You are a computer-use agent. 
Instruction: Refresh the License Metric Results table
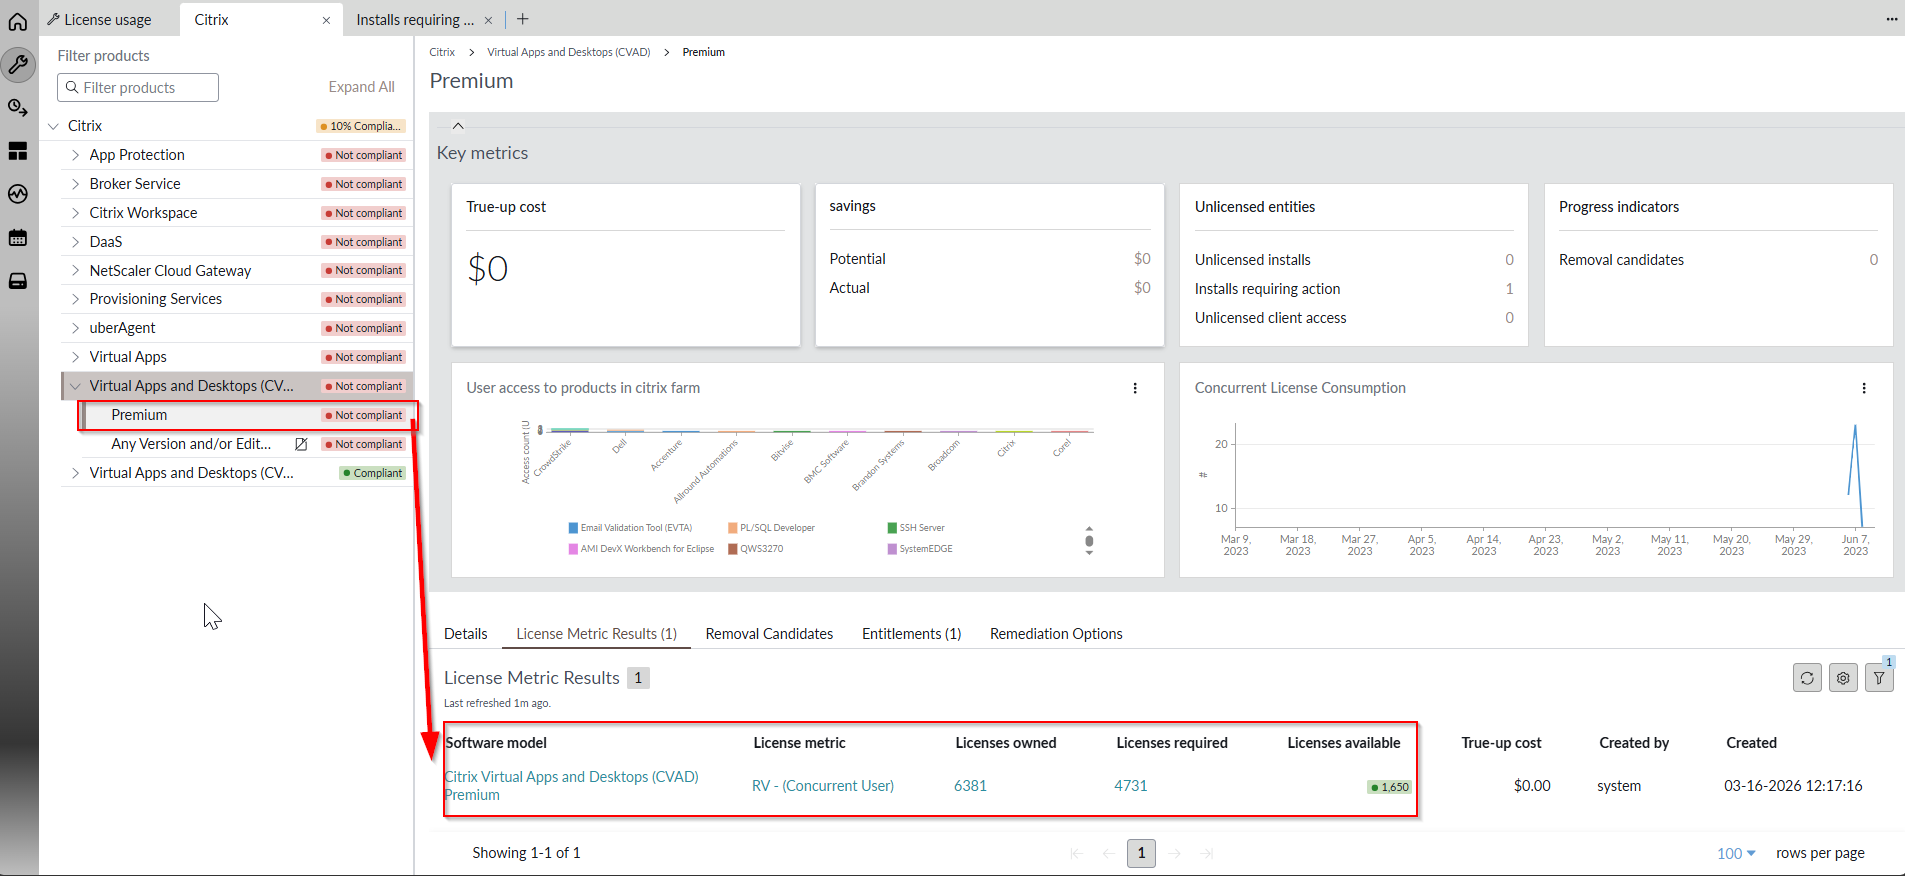coord(1807,678)
